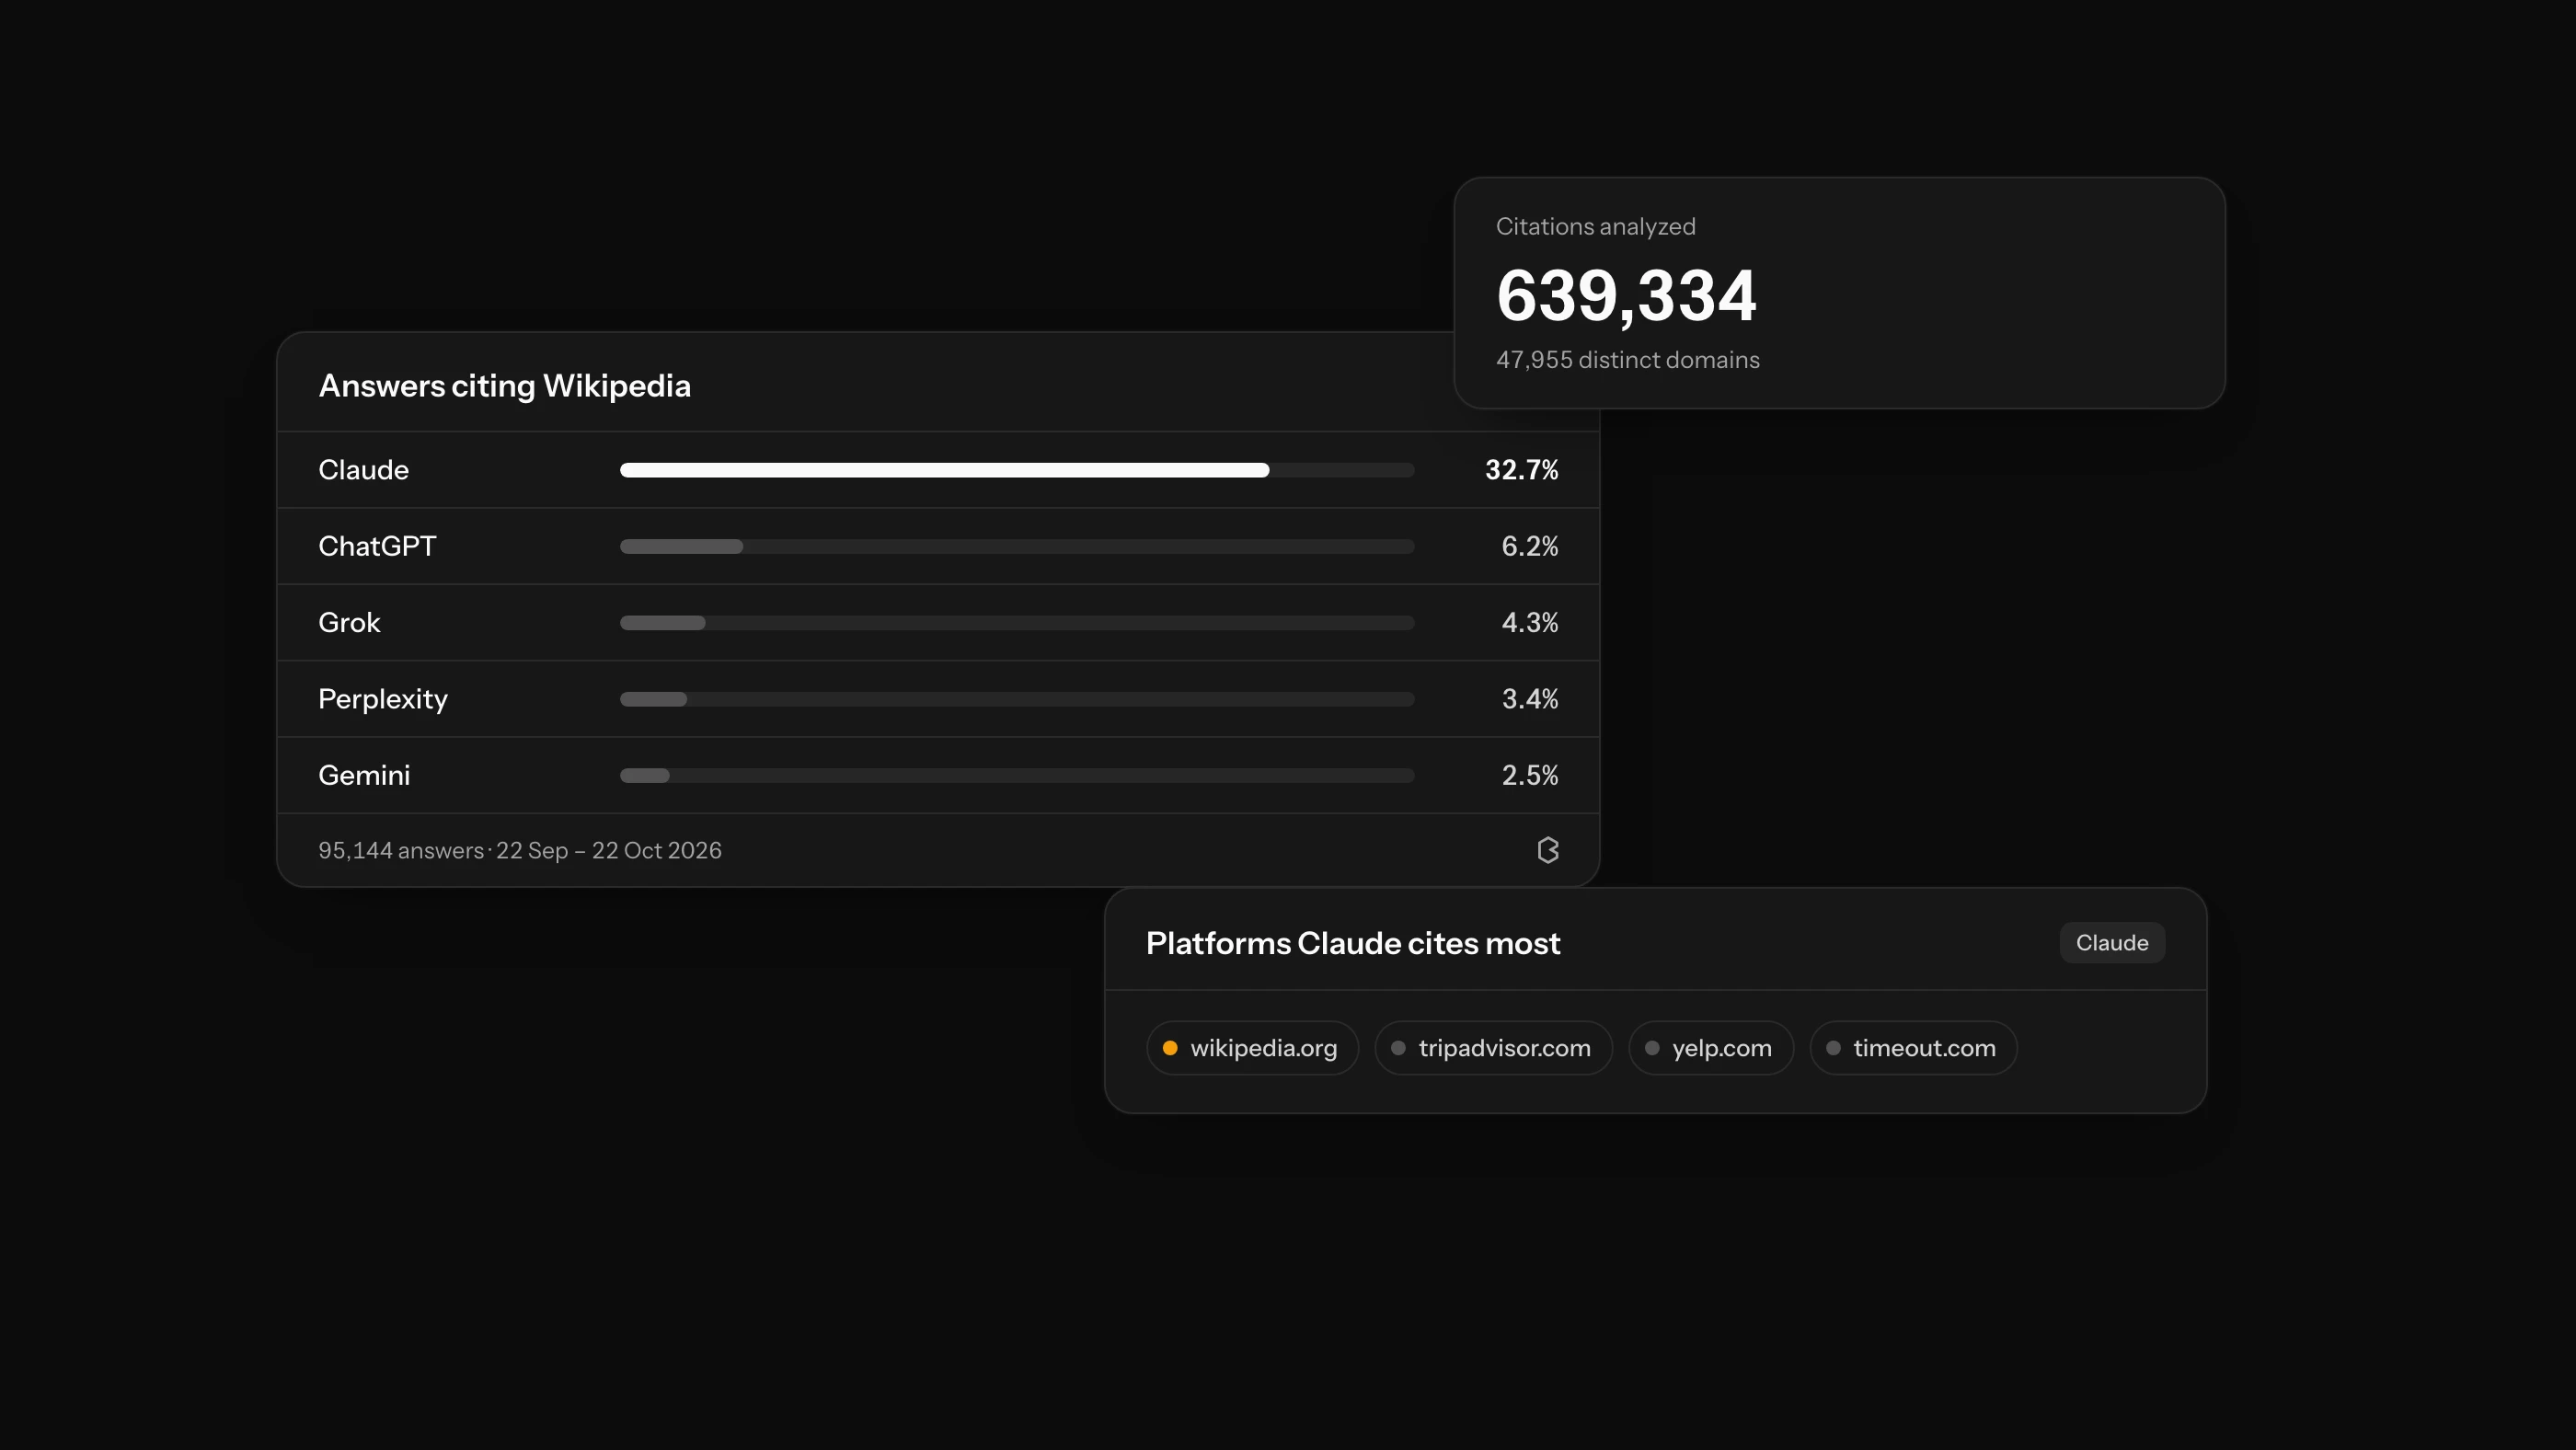
Task: Click the Grok row label
Action: (349, 623)
